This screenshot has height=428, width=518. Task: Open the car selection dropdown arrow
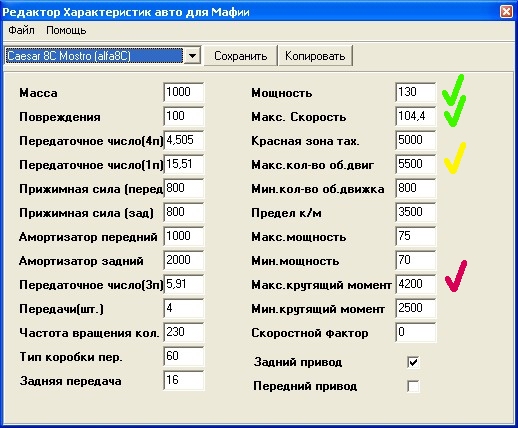192,55
